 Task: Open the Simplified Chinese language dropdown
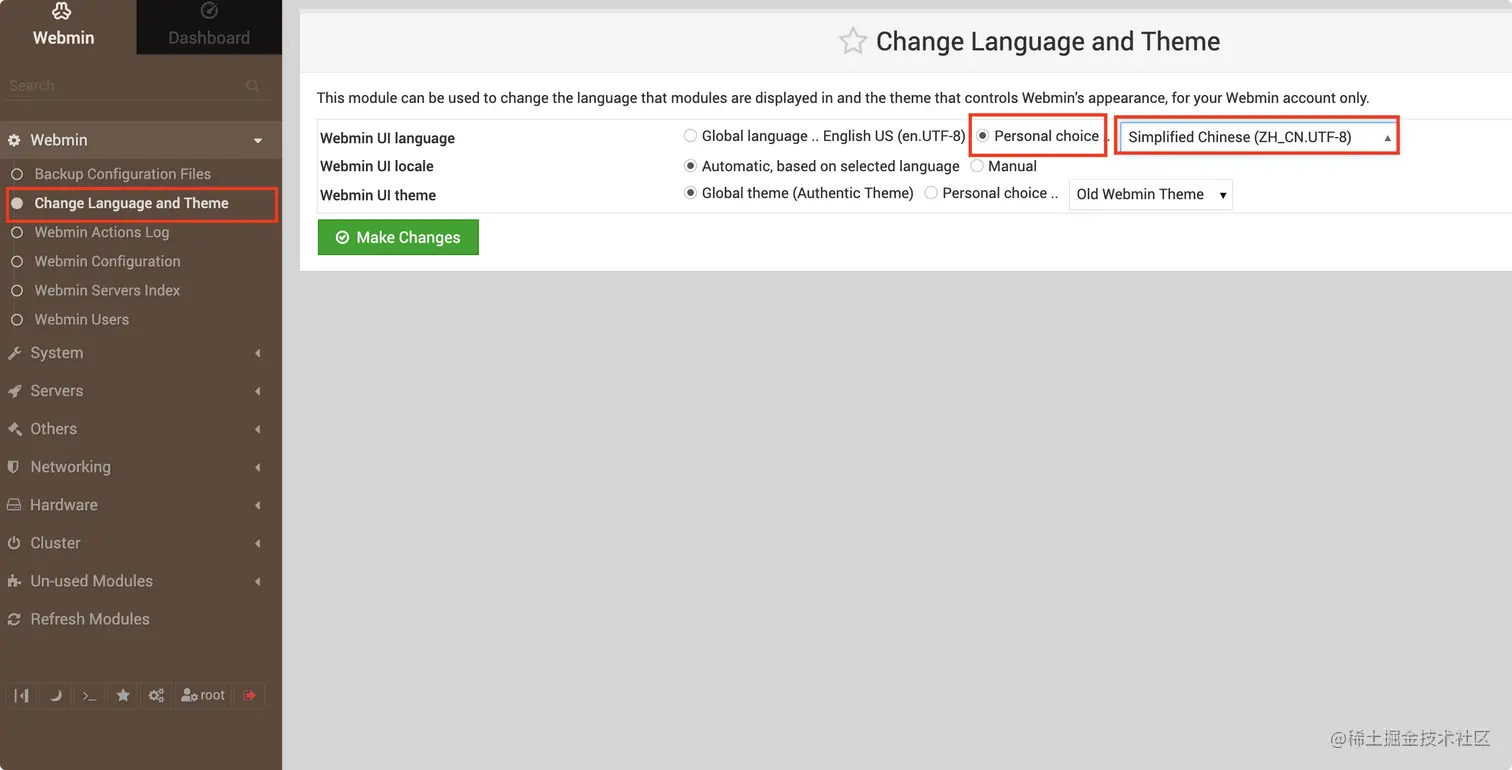[1257, 137]
